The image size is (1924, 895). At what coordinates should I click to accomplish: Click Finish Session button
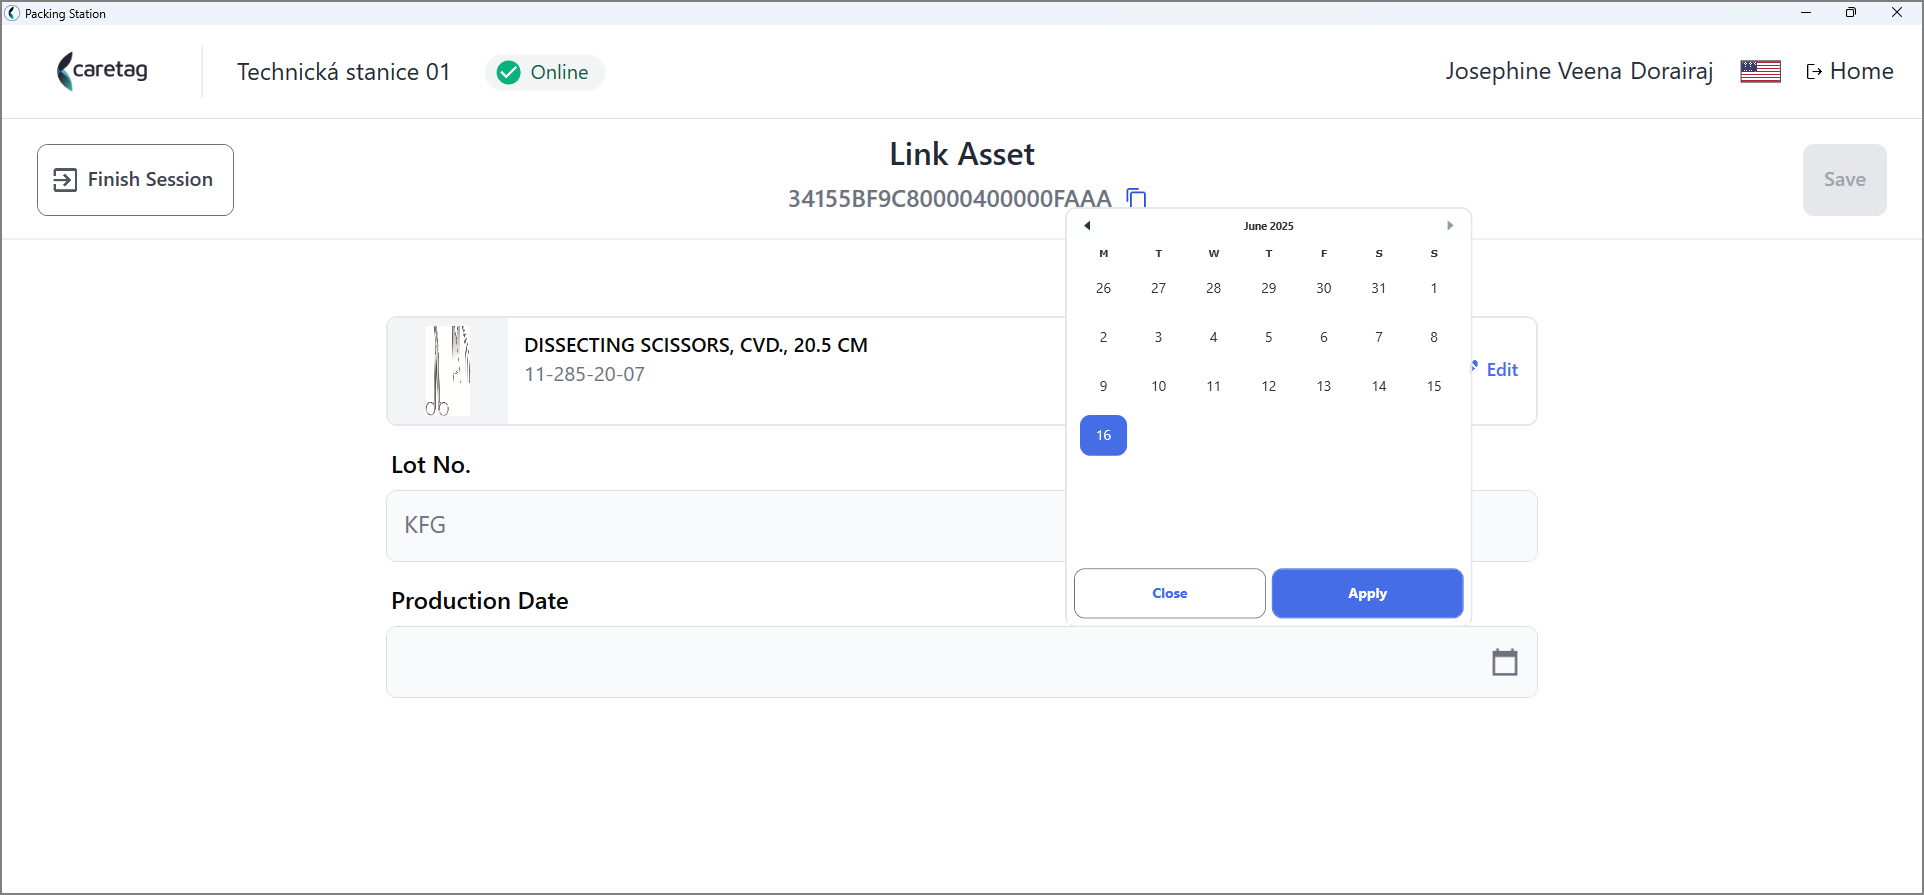pos(135,180)
